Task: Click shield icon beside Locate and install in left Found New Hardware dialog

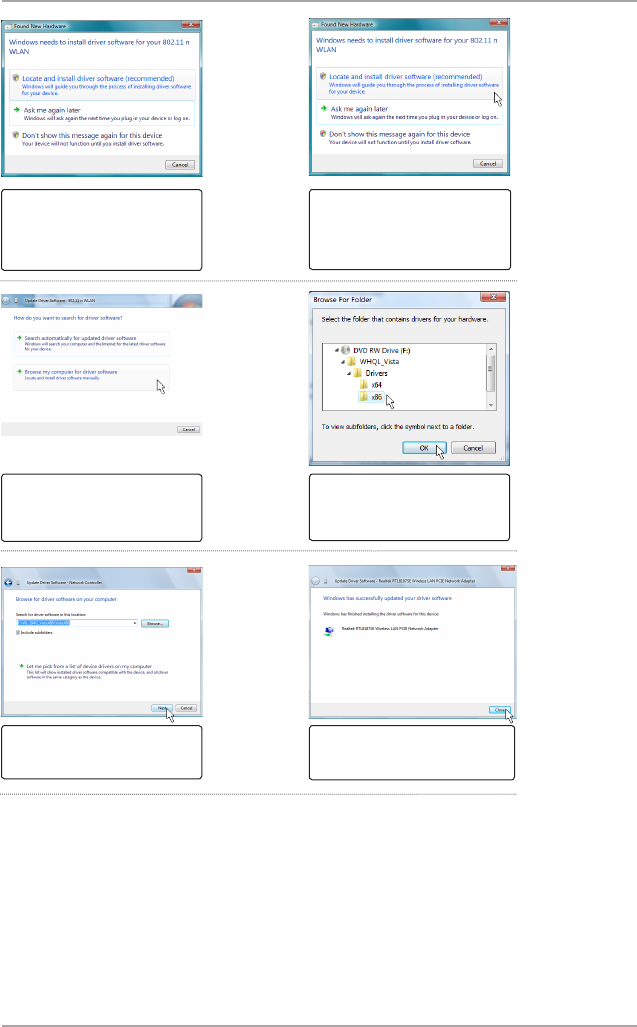Action: click(16, 78)
